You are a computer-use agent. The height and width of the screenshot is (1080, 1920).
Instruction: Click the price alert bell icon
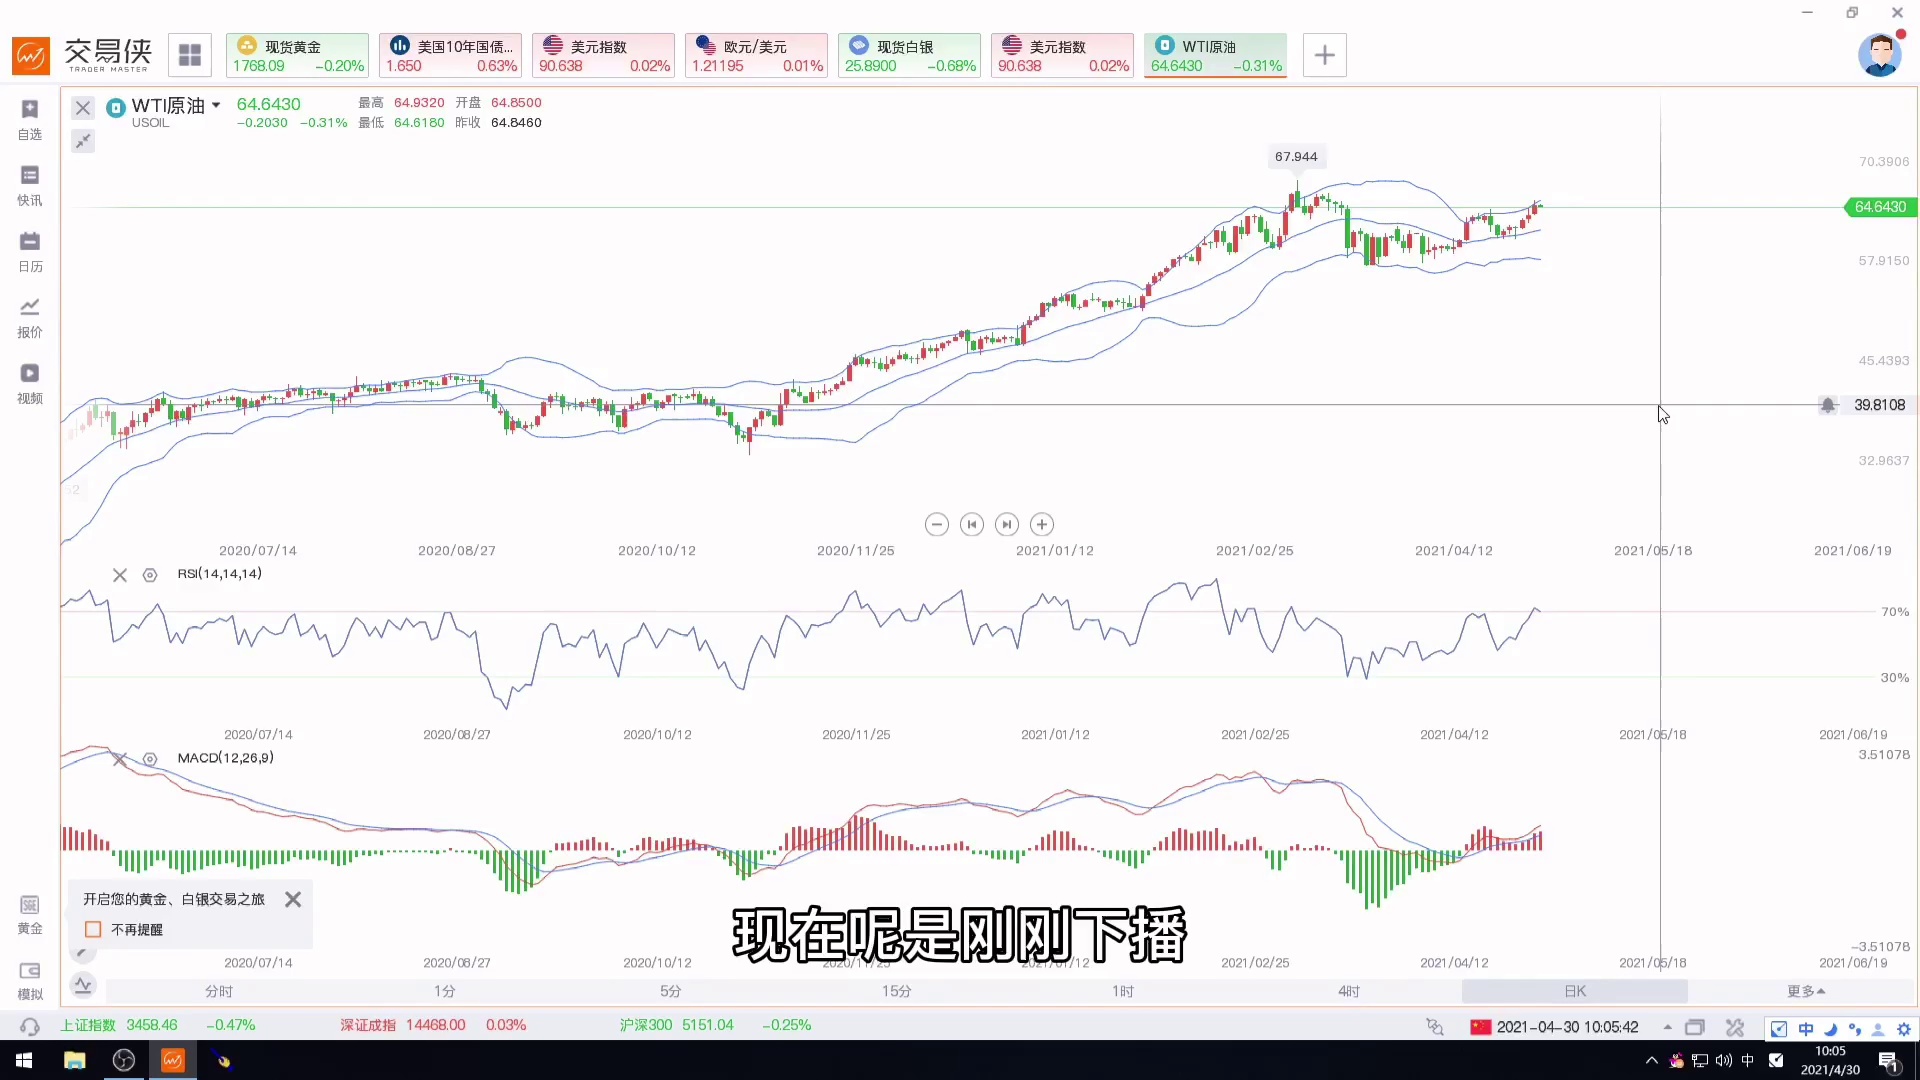pos(1828,405)
